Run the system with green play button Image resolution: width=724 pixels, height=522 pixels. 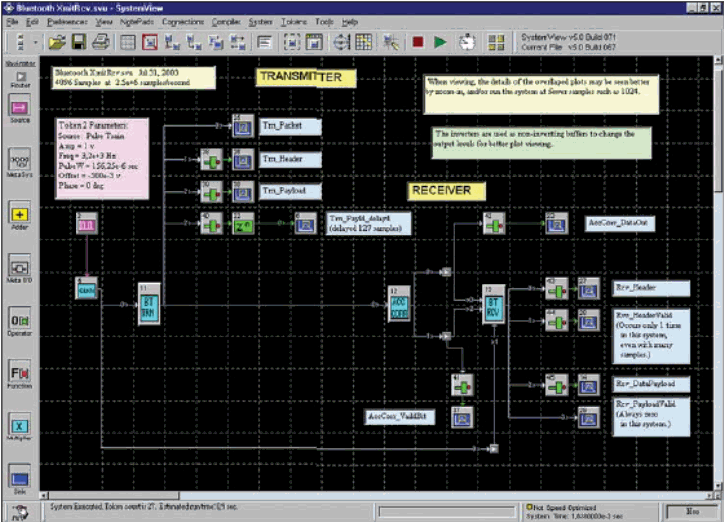coord(441,42)
